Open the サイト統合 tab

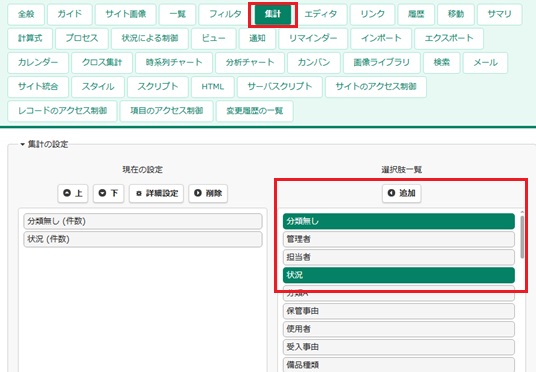(x=38, y=87)
